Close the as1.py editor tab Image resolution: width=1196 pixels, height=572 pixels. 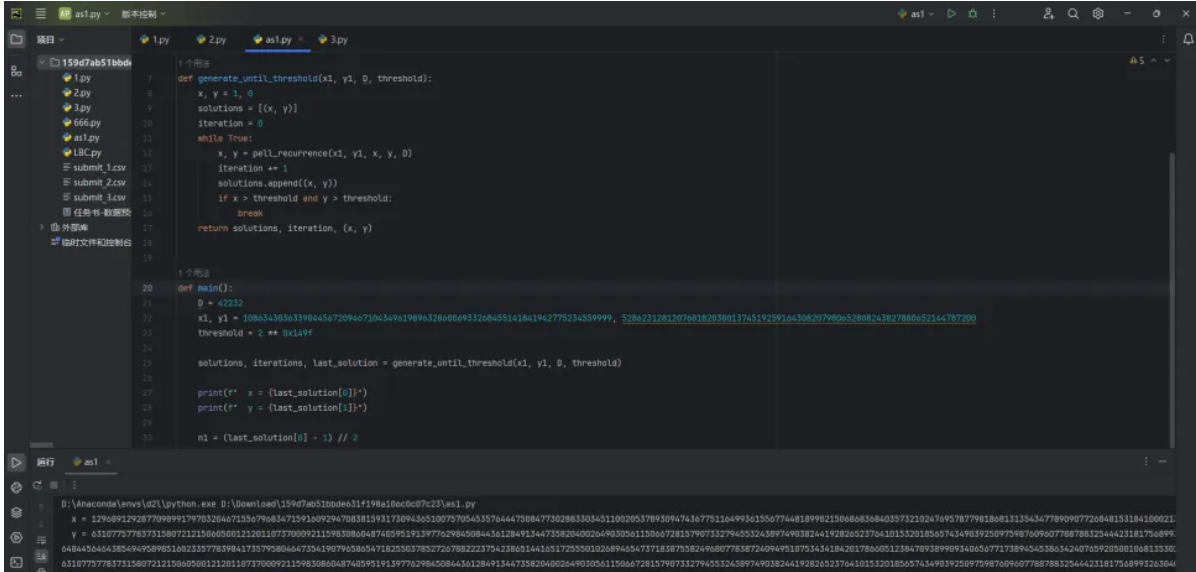tap(301, 39)
